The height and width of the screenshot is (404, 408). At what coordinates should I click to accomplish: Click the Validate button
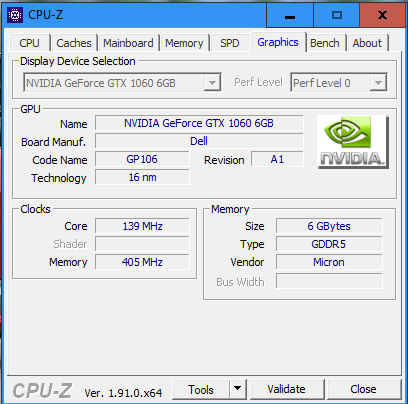pyautogui.click(x=286, y=389)
